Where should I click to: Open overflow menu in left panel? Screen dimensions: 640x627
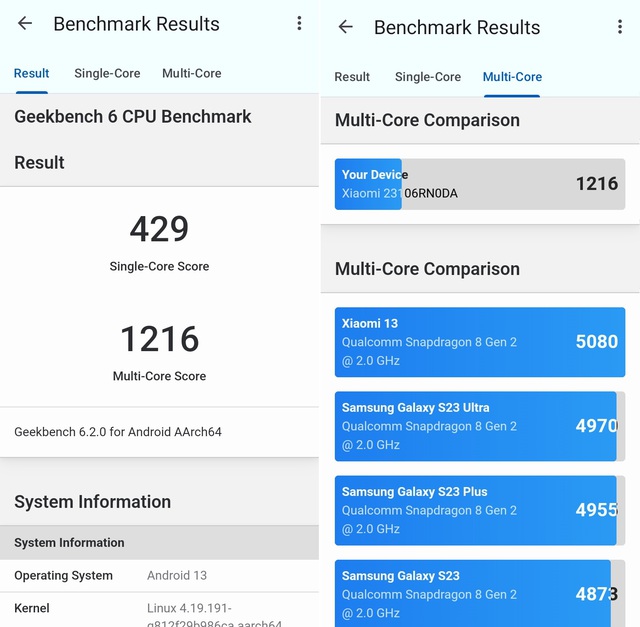click(x=299, y=23)
